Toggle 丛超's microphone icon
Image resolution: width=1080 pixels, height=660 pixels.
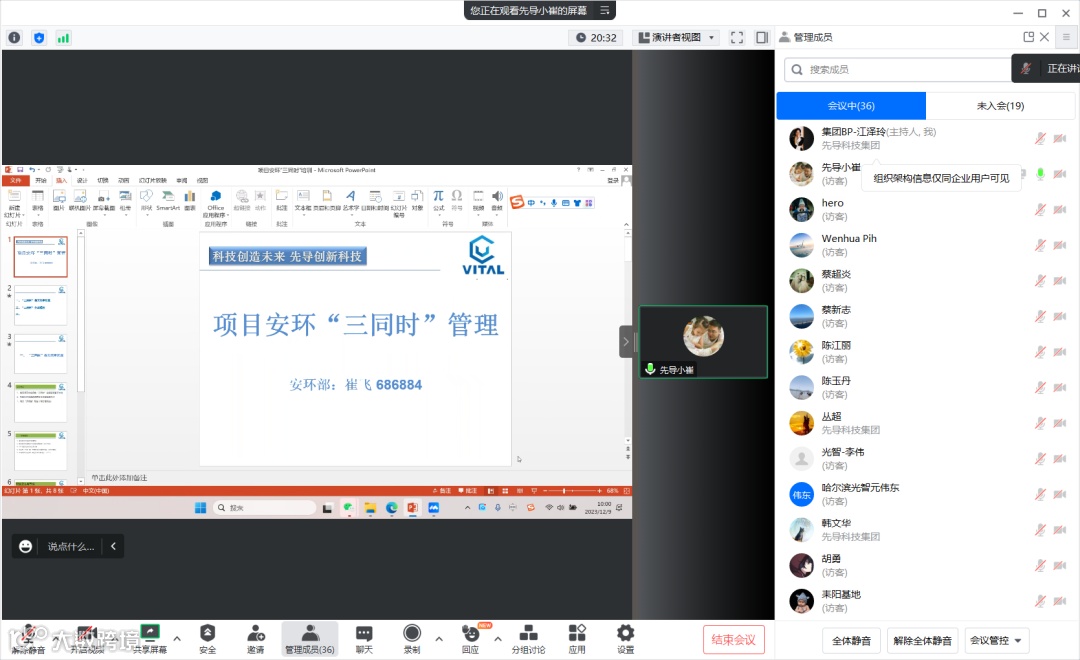pos(1040,423)
